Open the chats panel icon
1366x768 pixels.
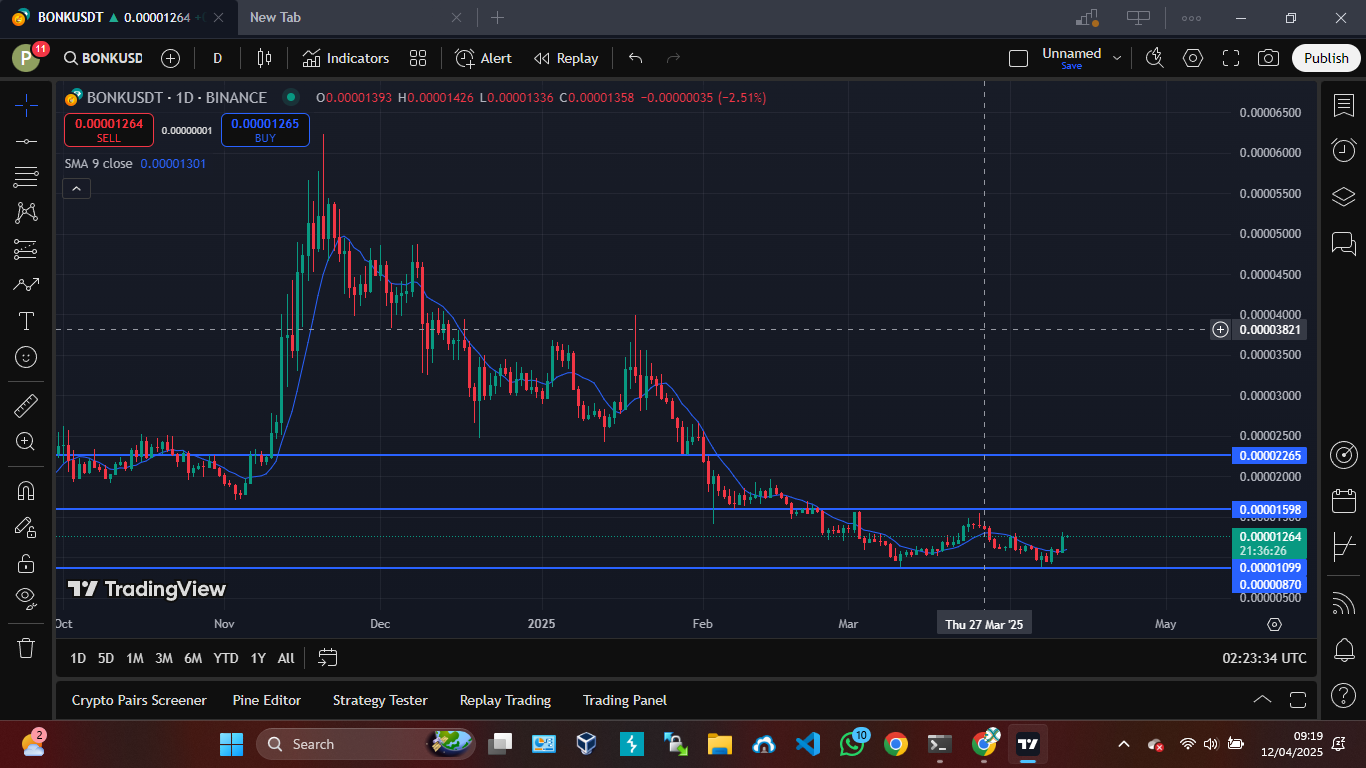(1343, 243)
